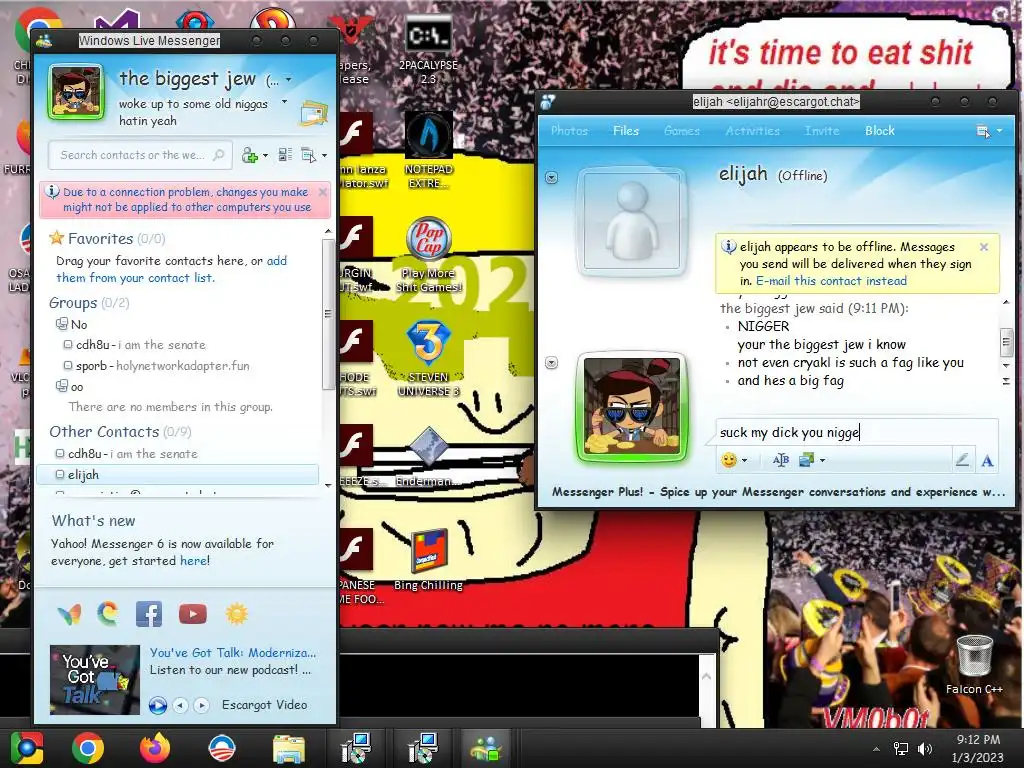Viewport: 1024px width, 768px height.
Task: Go to next Escargot video item
Action: [202, 705]
